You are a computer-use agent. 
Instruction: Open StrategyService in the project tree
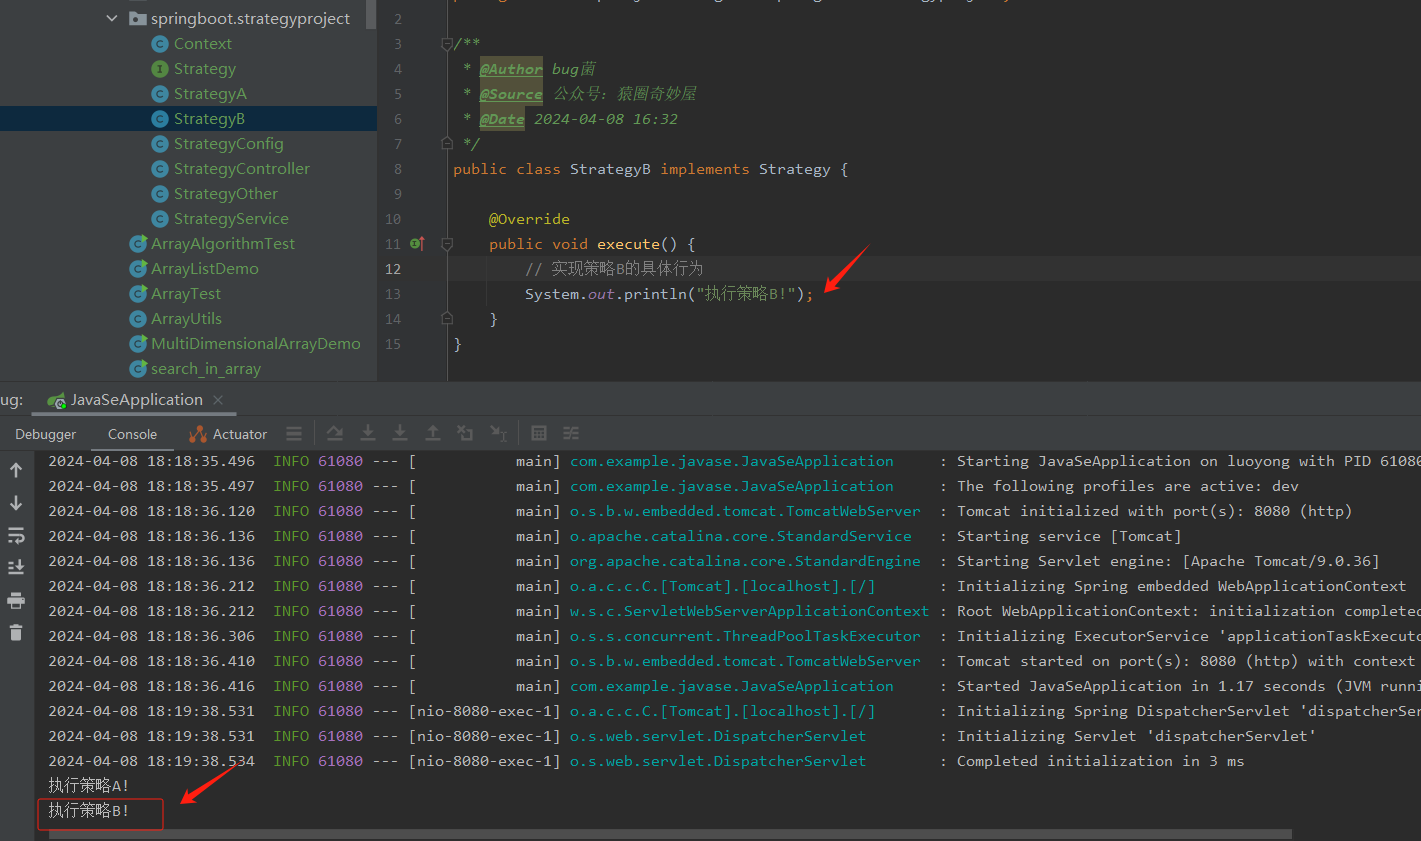231,219
